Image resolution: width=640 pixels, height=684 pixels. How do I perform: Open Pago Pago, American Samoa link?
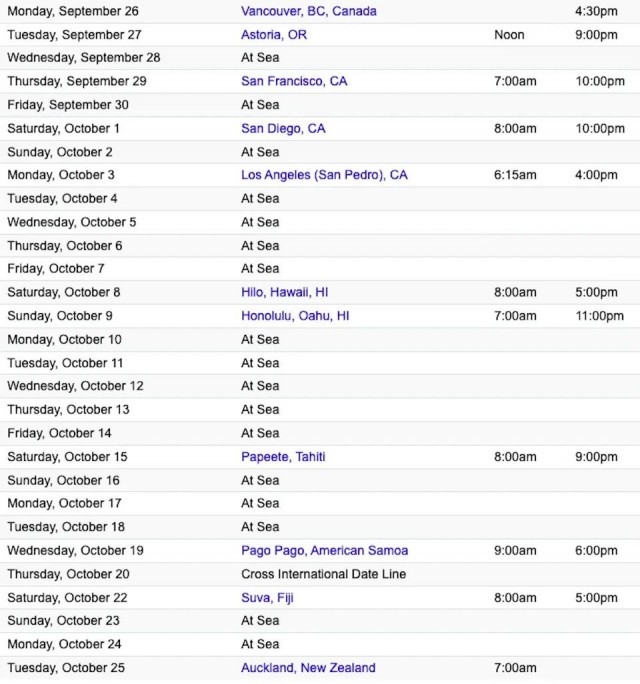click(x=324, y=551)
